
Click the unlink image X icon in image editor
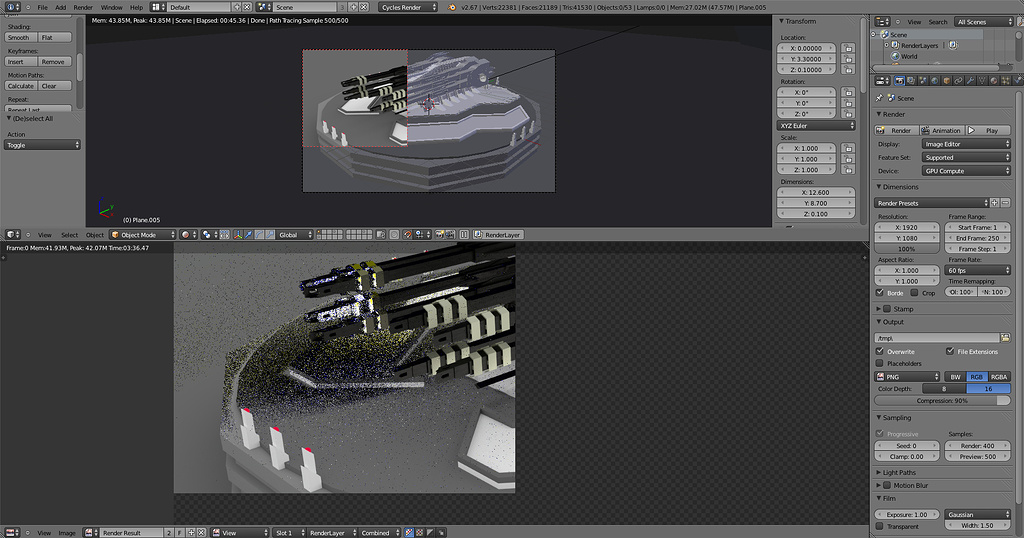(x=201, y=533)
